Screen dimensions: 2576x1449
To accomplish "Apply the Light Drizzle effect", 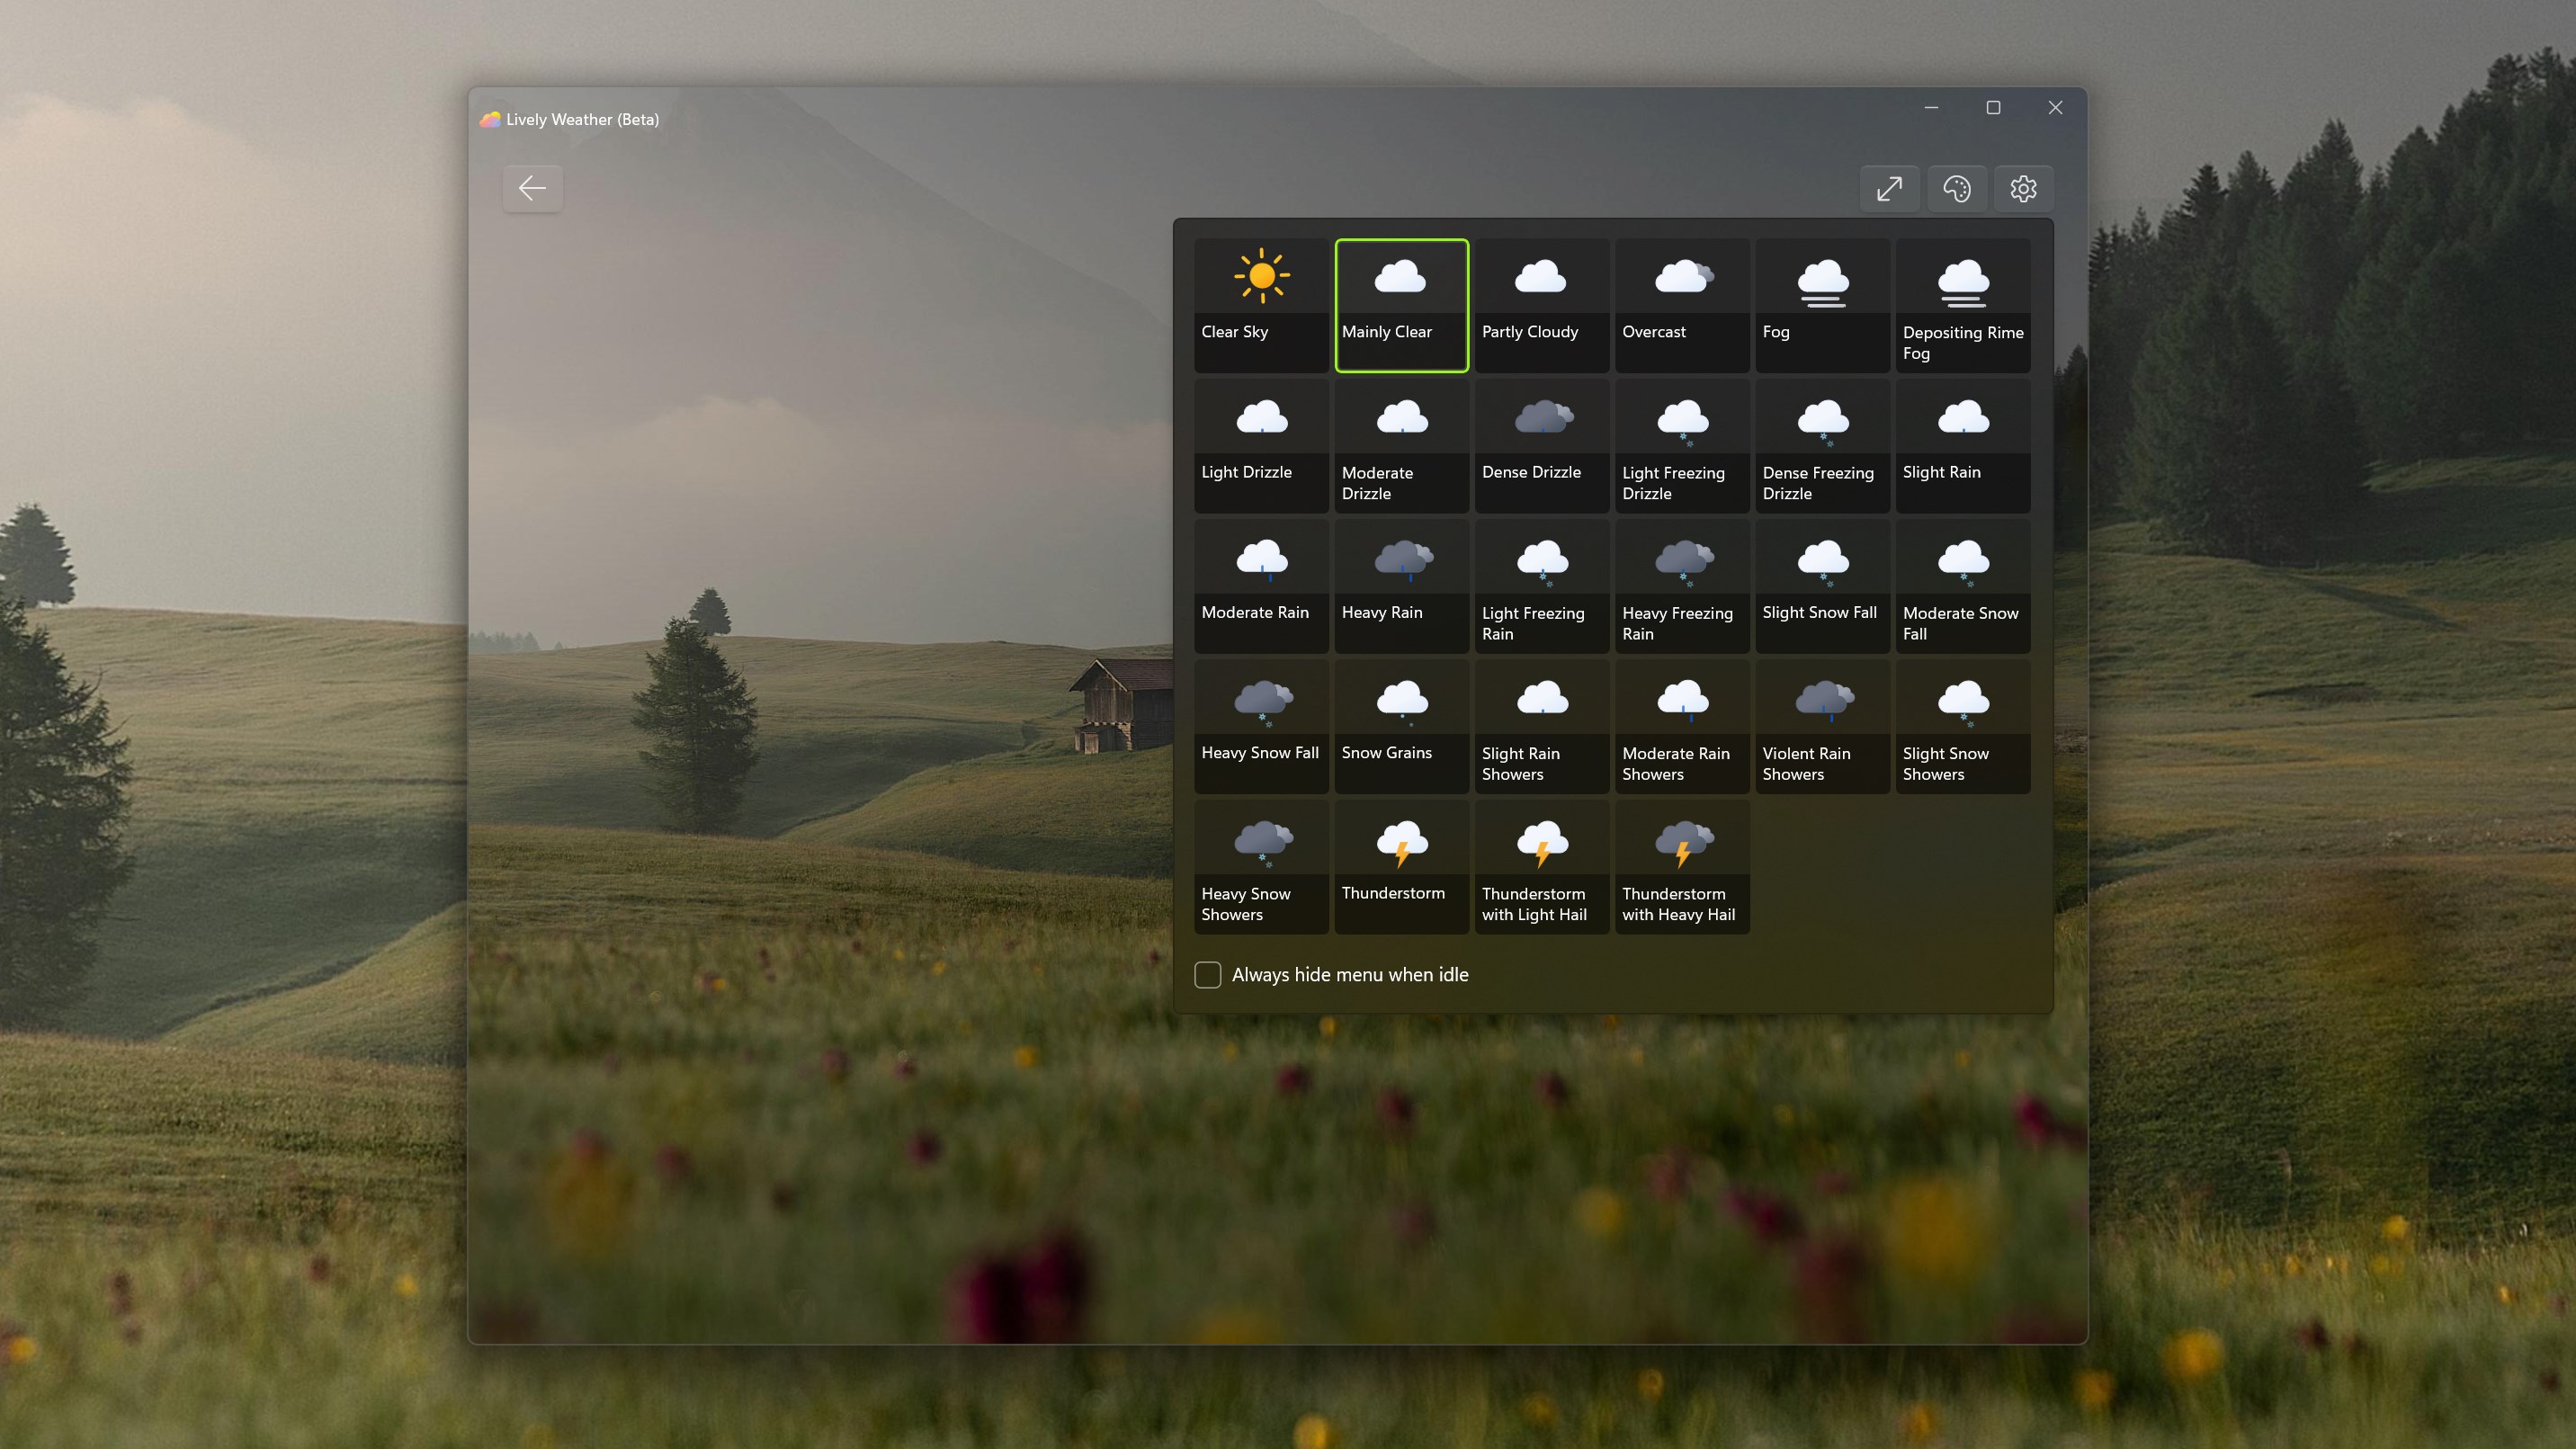I will tap(1261, 445).
